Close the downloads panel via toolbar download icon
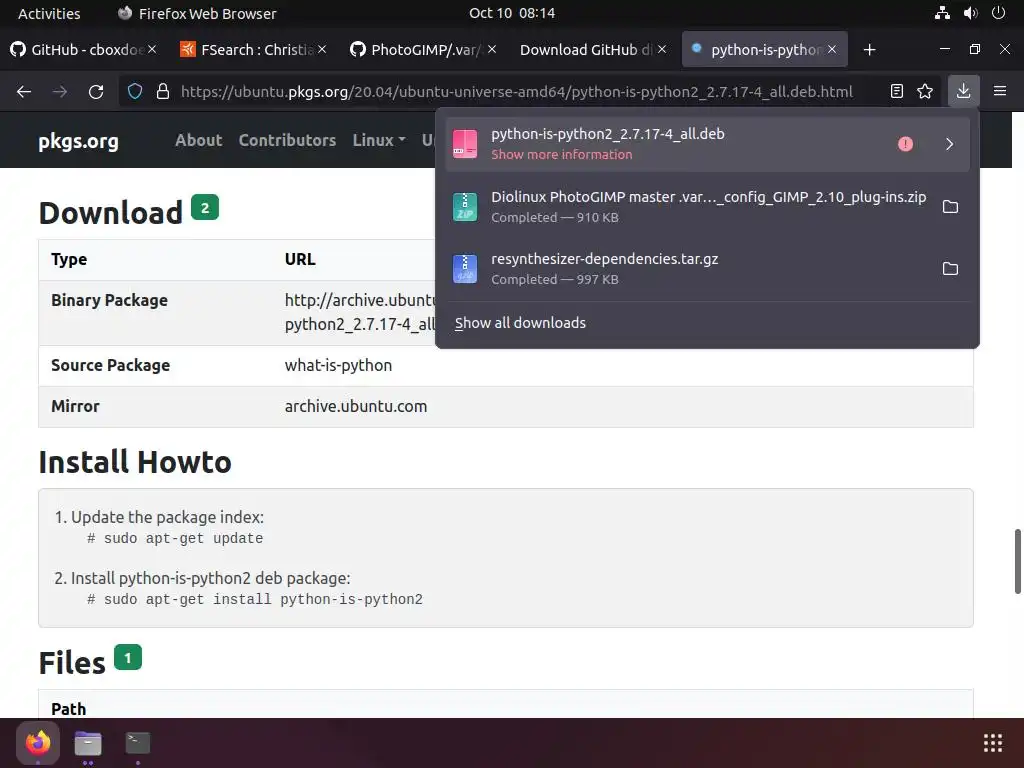 [x=963, y=91]
